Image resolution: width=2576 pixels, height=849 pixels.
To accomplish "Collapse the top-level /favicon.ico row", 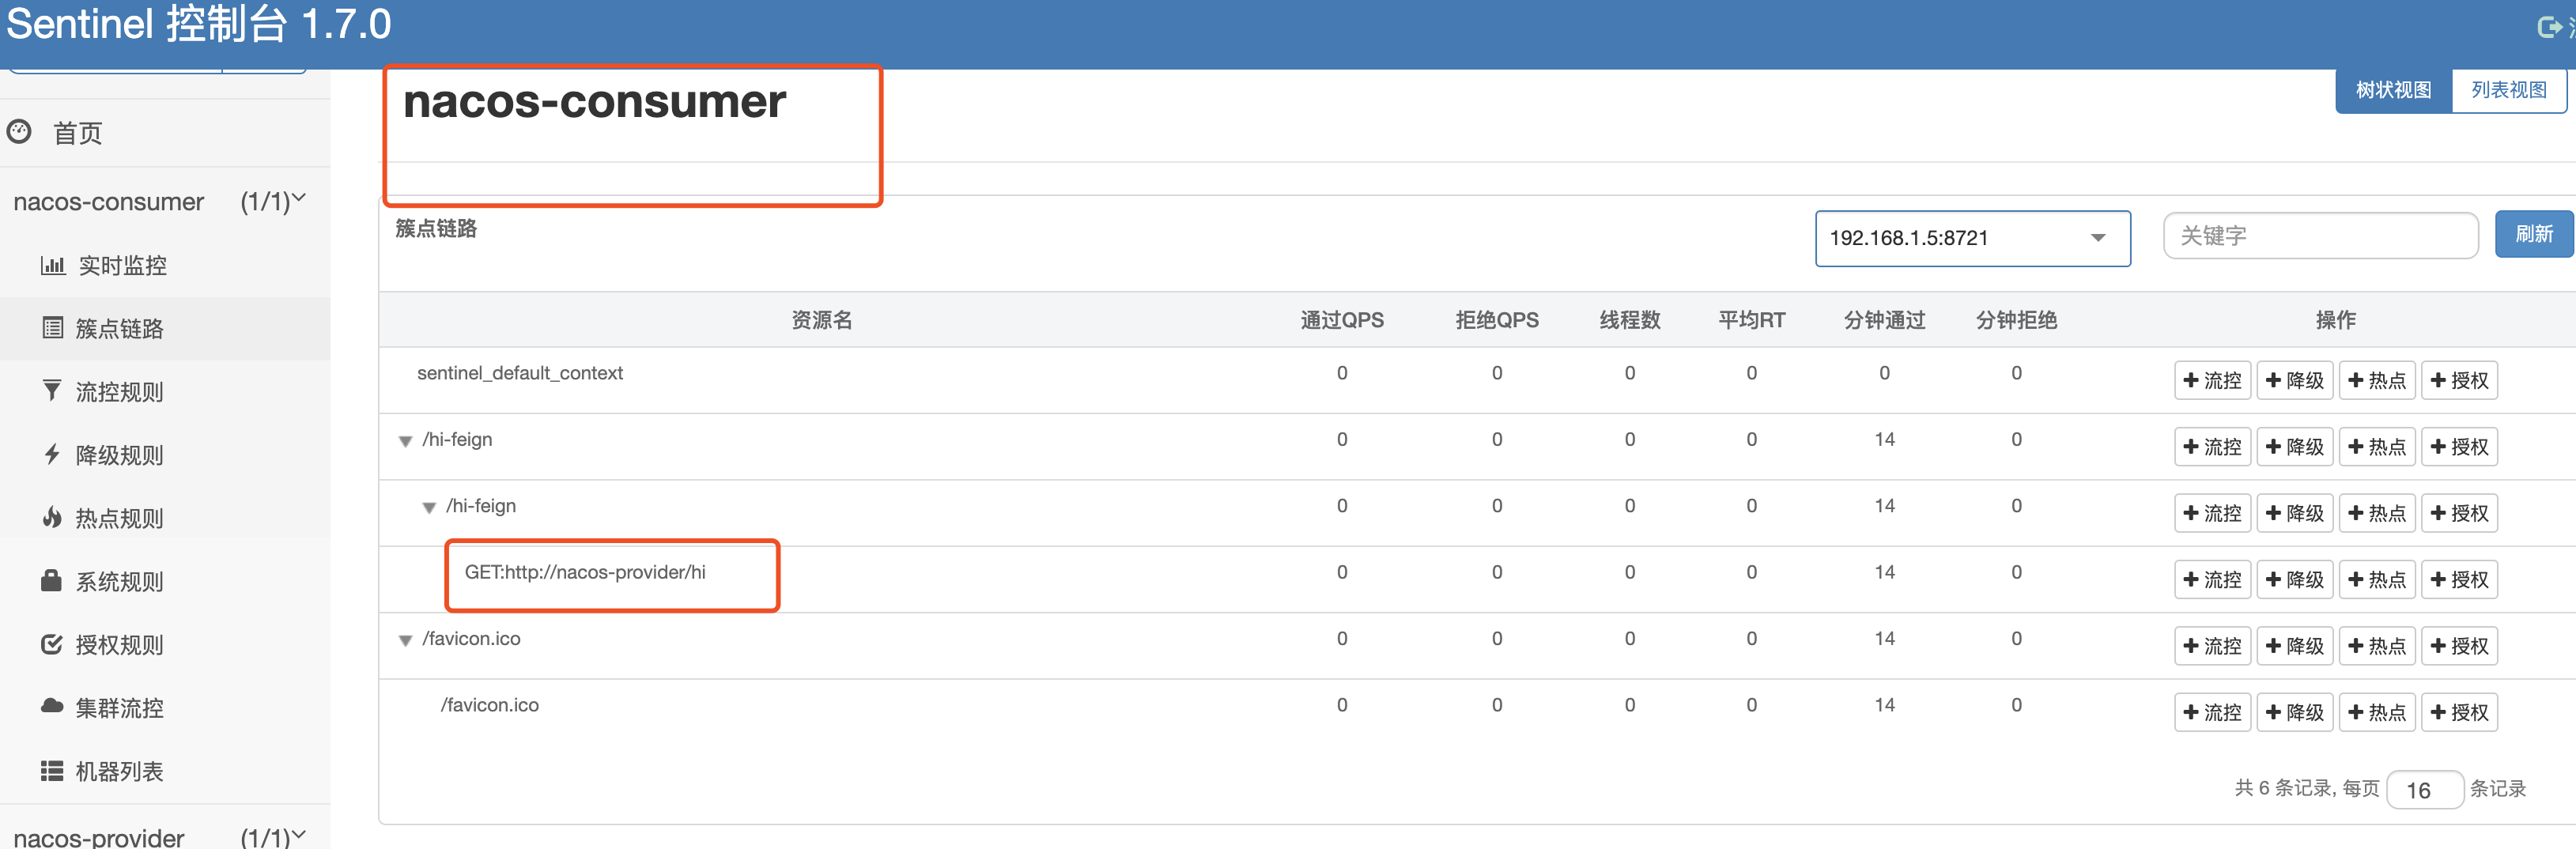I will tap(405, 640).
